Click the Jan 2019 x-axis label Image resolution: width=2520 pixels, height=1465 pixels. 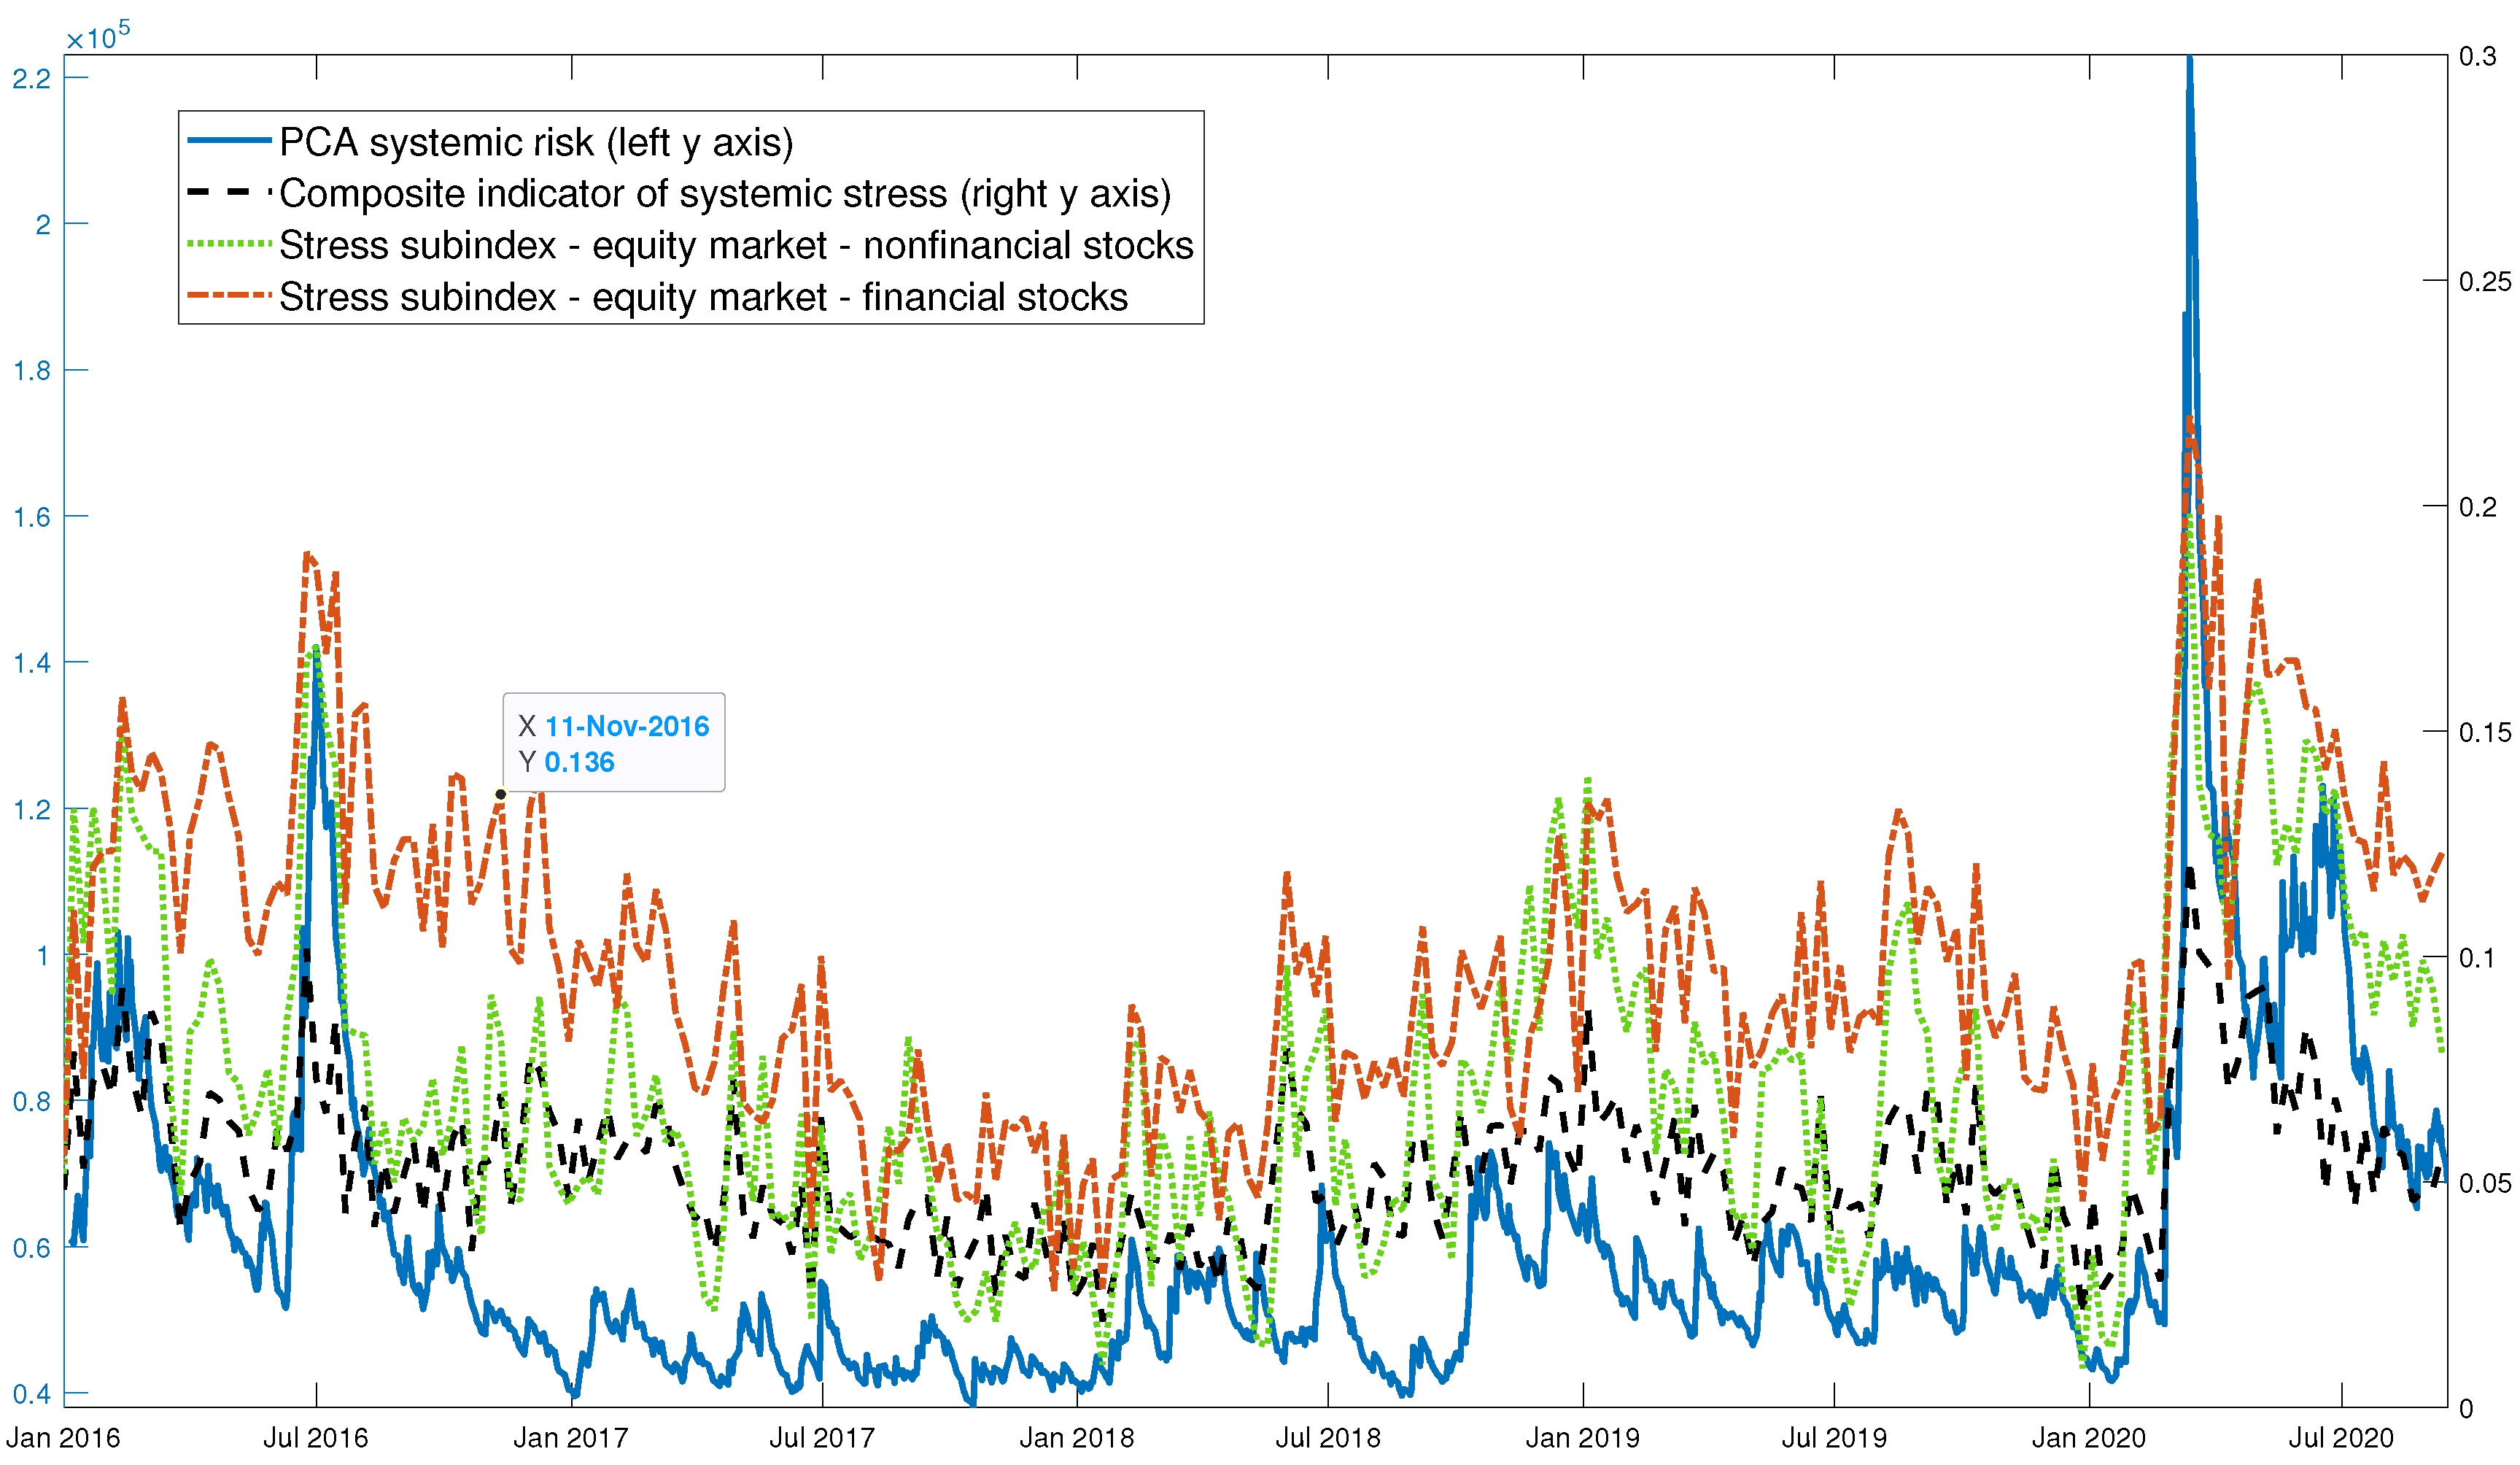[x=1582, y=1438]
